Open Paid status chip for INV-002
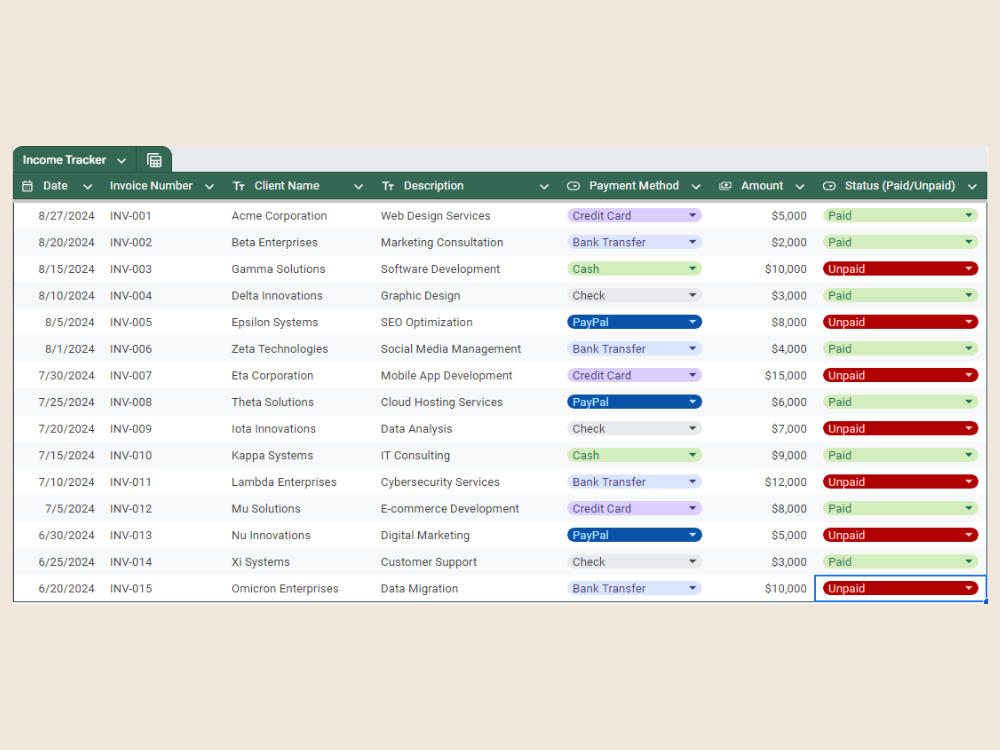The height and width of the screenshot is (750, 1000). [901, 242]
